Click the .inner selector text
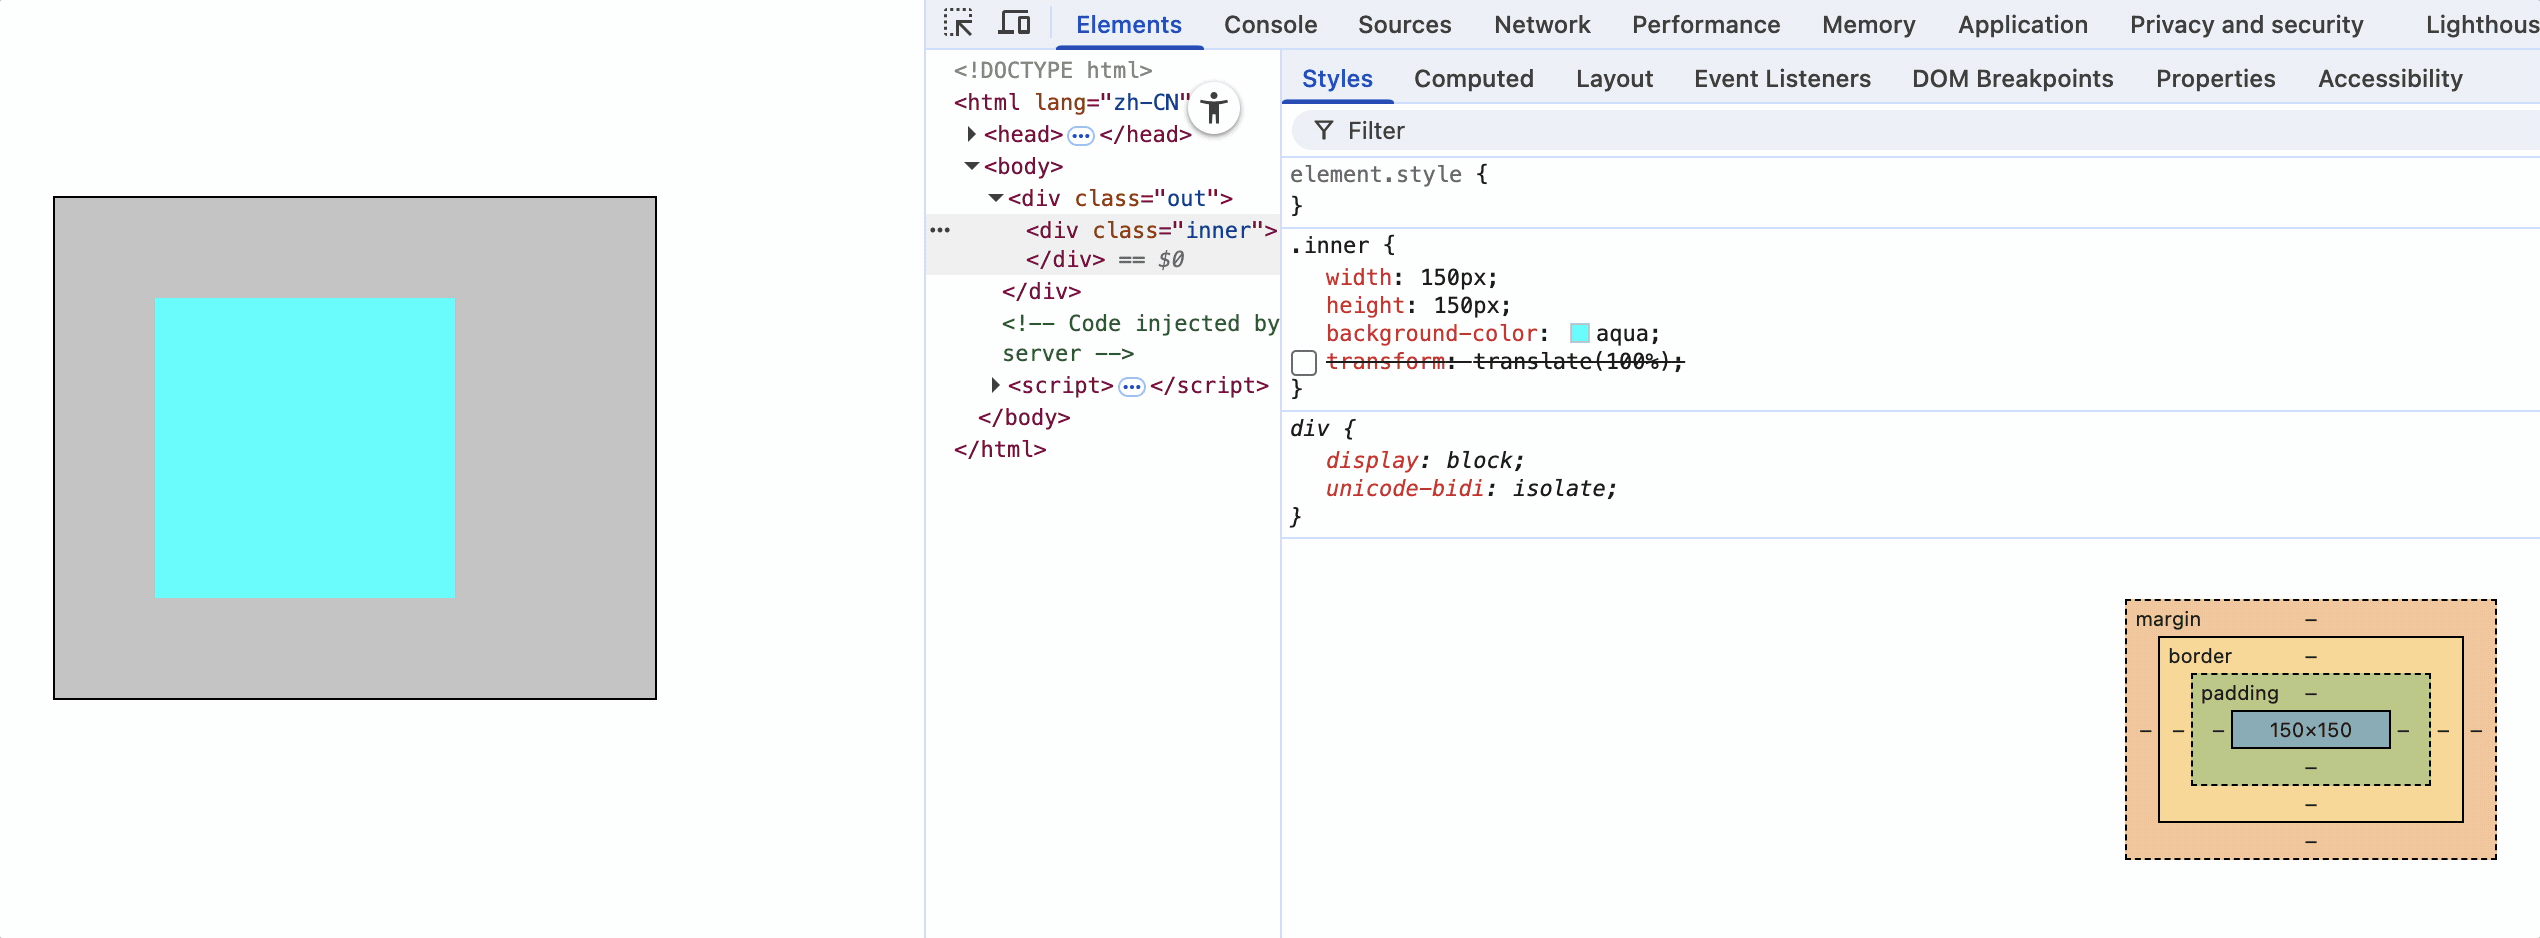2540x938 pixels. [1329, 246]
